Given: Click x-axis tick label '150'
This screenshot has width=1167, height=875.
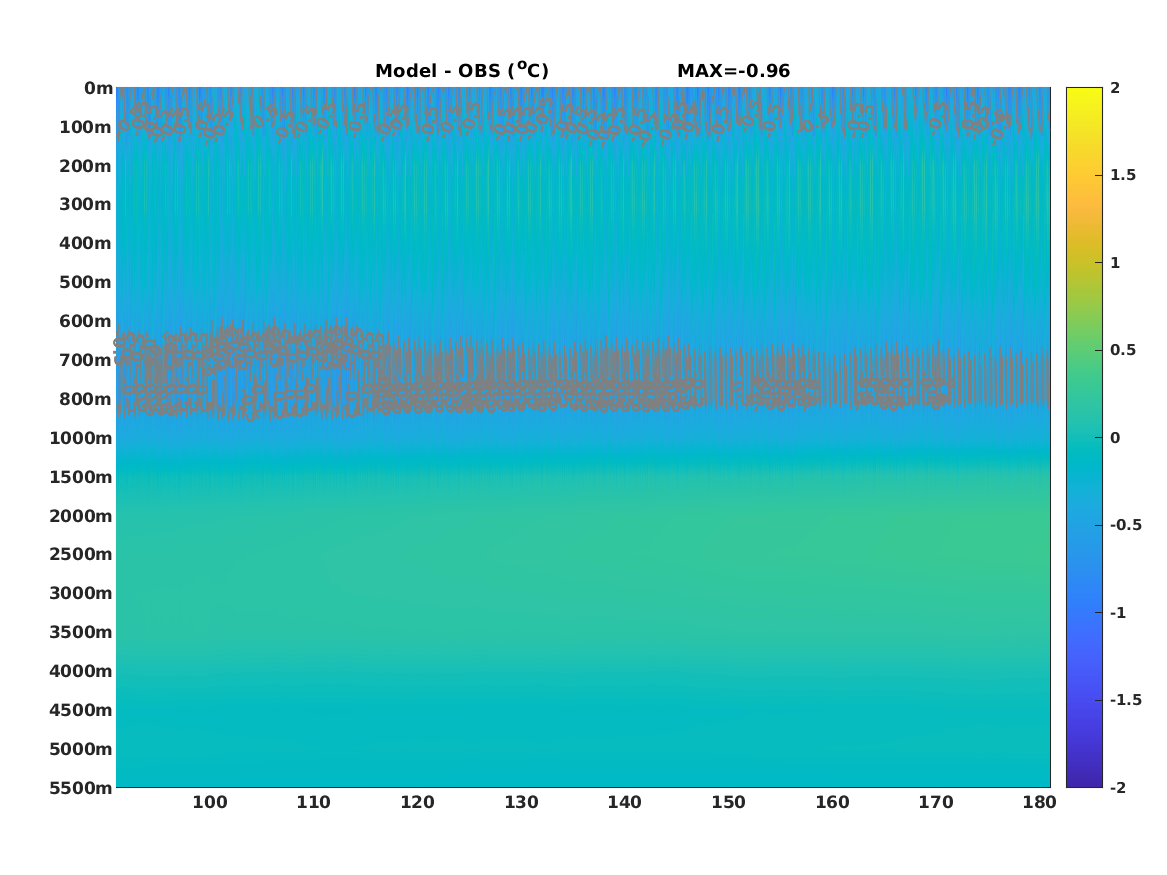Looking at the screenshot, I should (x=728, y=802).
